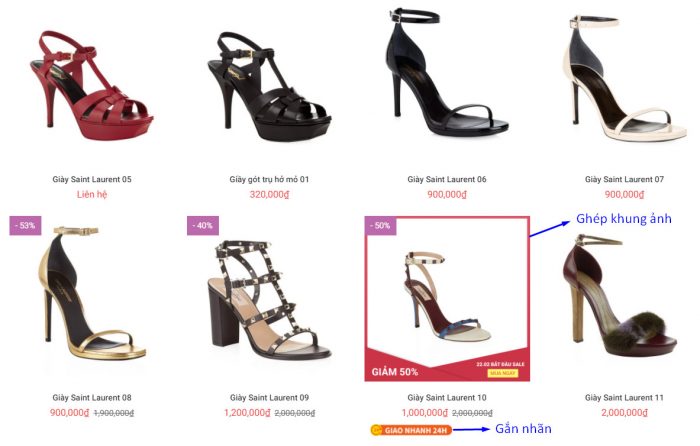
Task: Open the gold Saint Laurent 08 sandal image
Action: point(92,293)
